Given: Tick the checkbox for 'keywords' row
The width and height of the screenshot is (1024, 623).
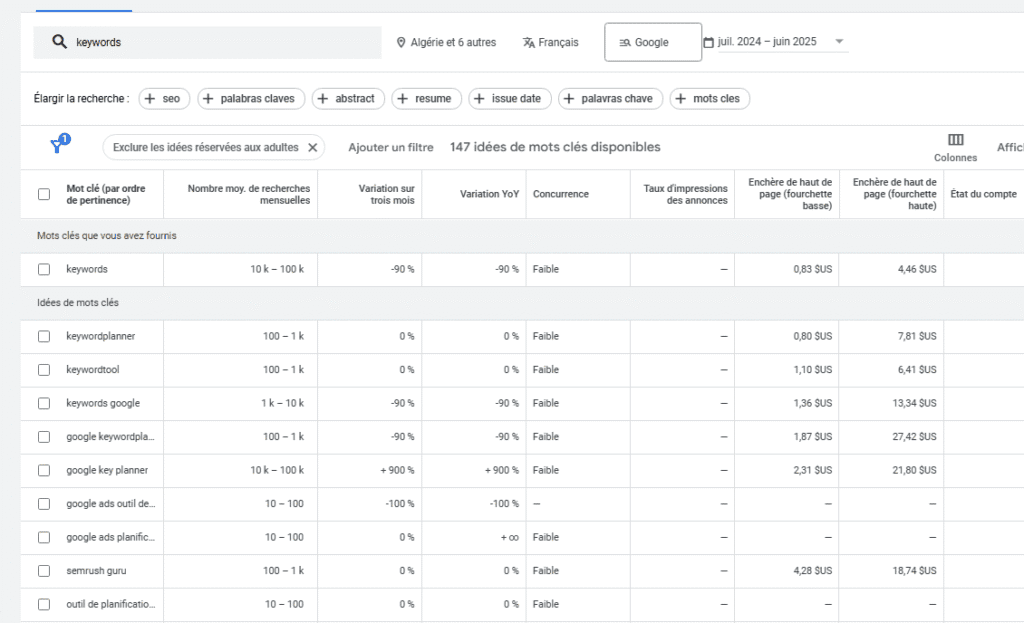Looking at the screenshot, I should 44,269.
